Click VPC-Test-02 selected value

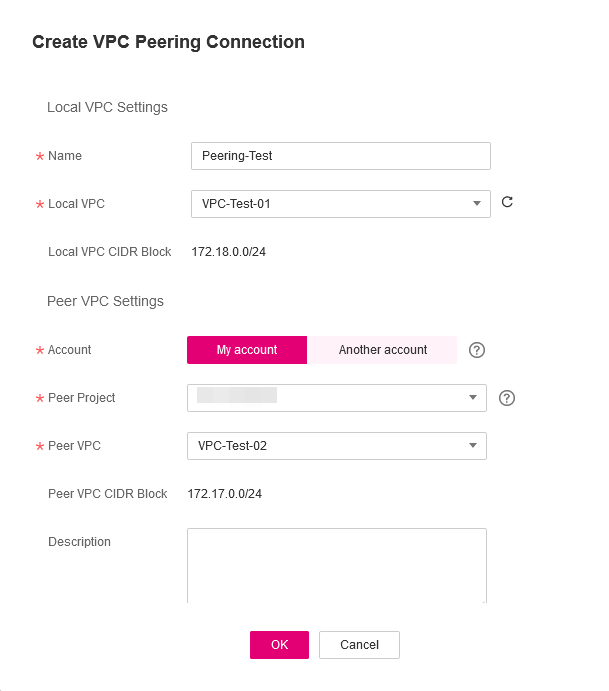pos(232,446)
